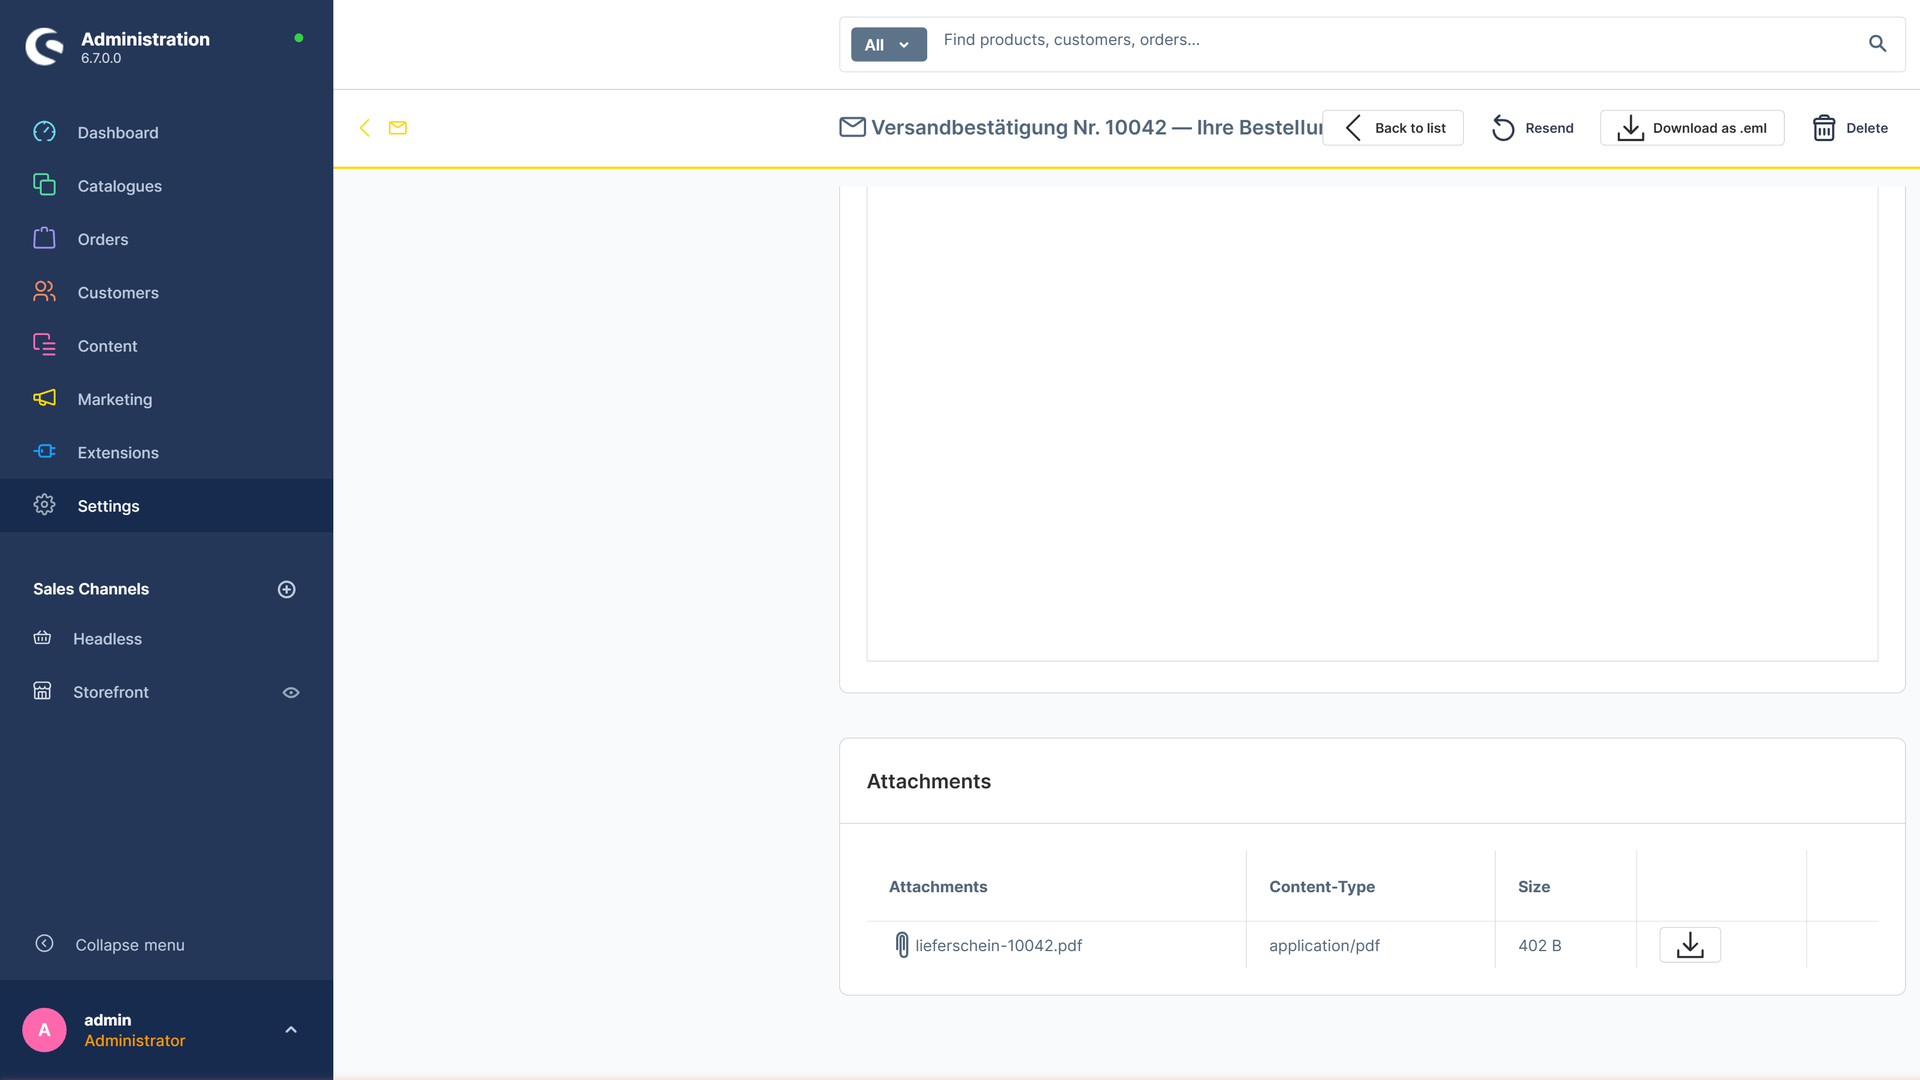Click the Content icon
The image size is (1920, 1080).
click(44, 345)
